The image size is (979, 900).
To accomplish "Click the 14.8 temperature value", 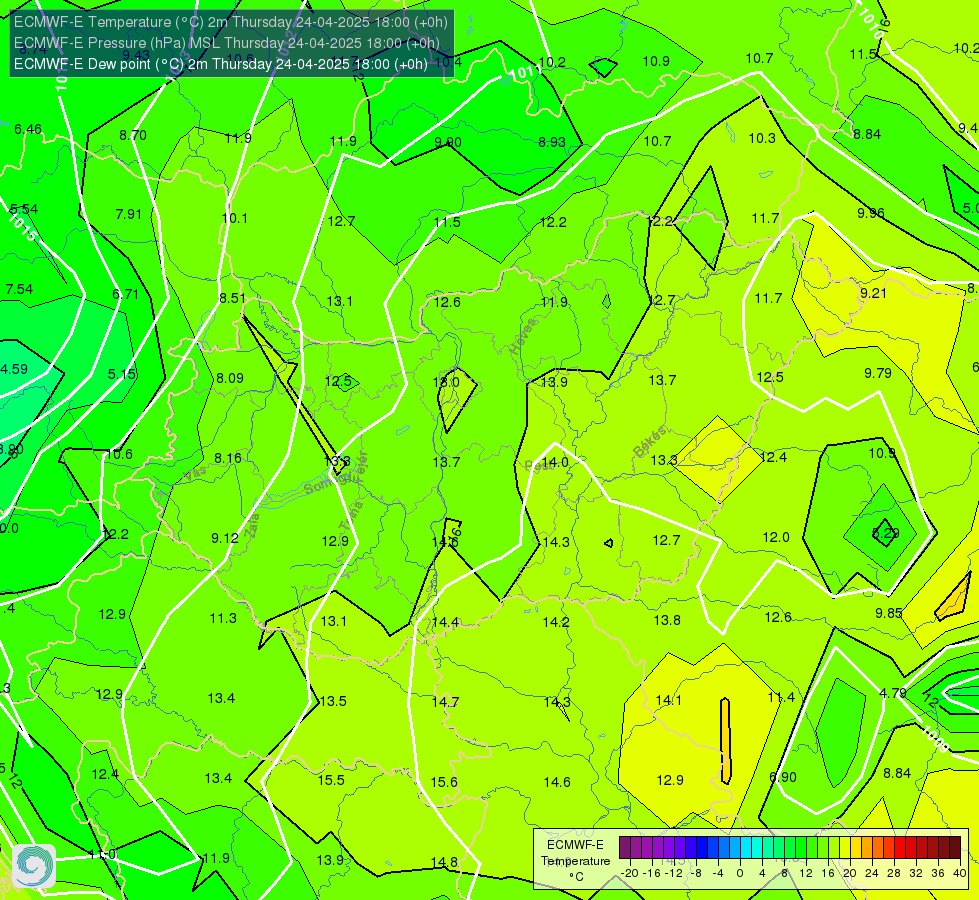I will pyautogui.click(x=444, y=862).
